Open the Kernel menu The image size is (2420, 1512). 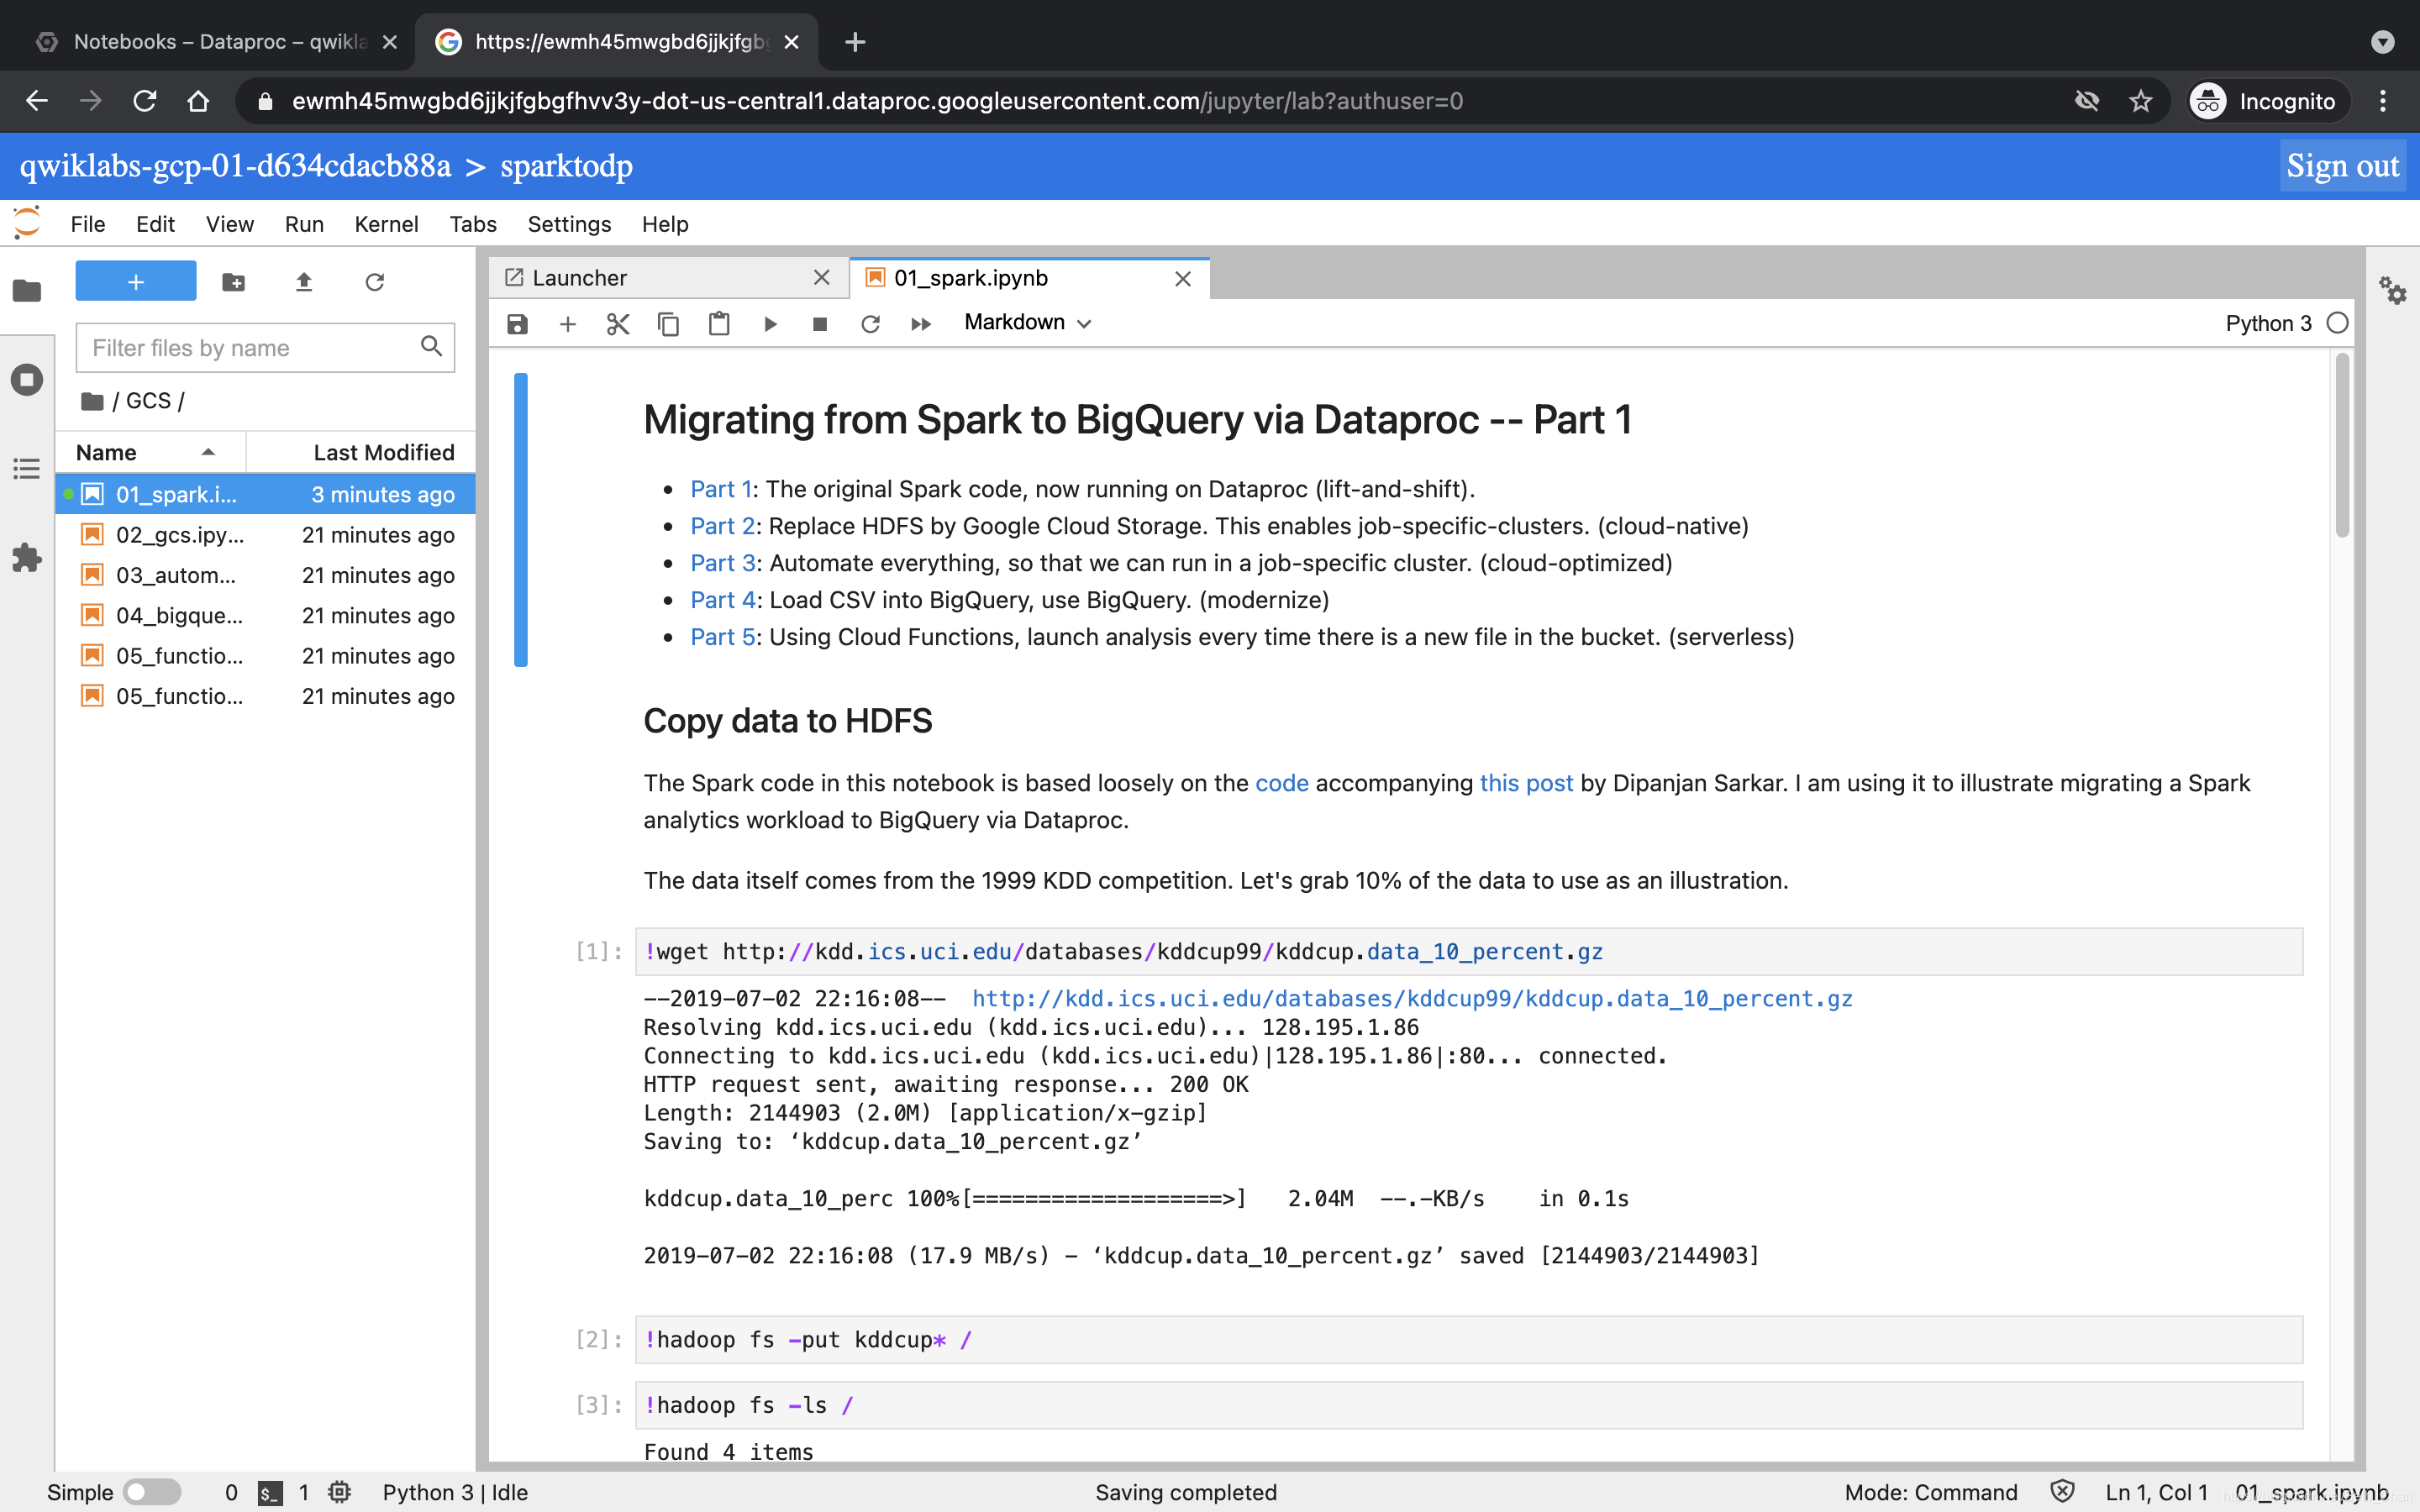(386, 224)
